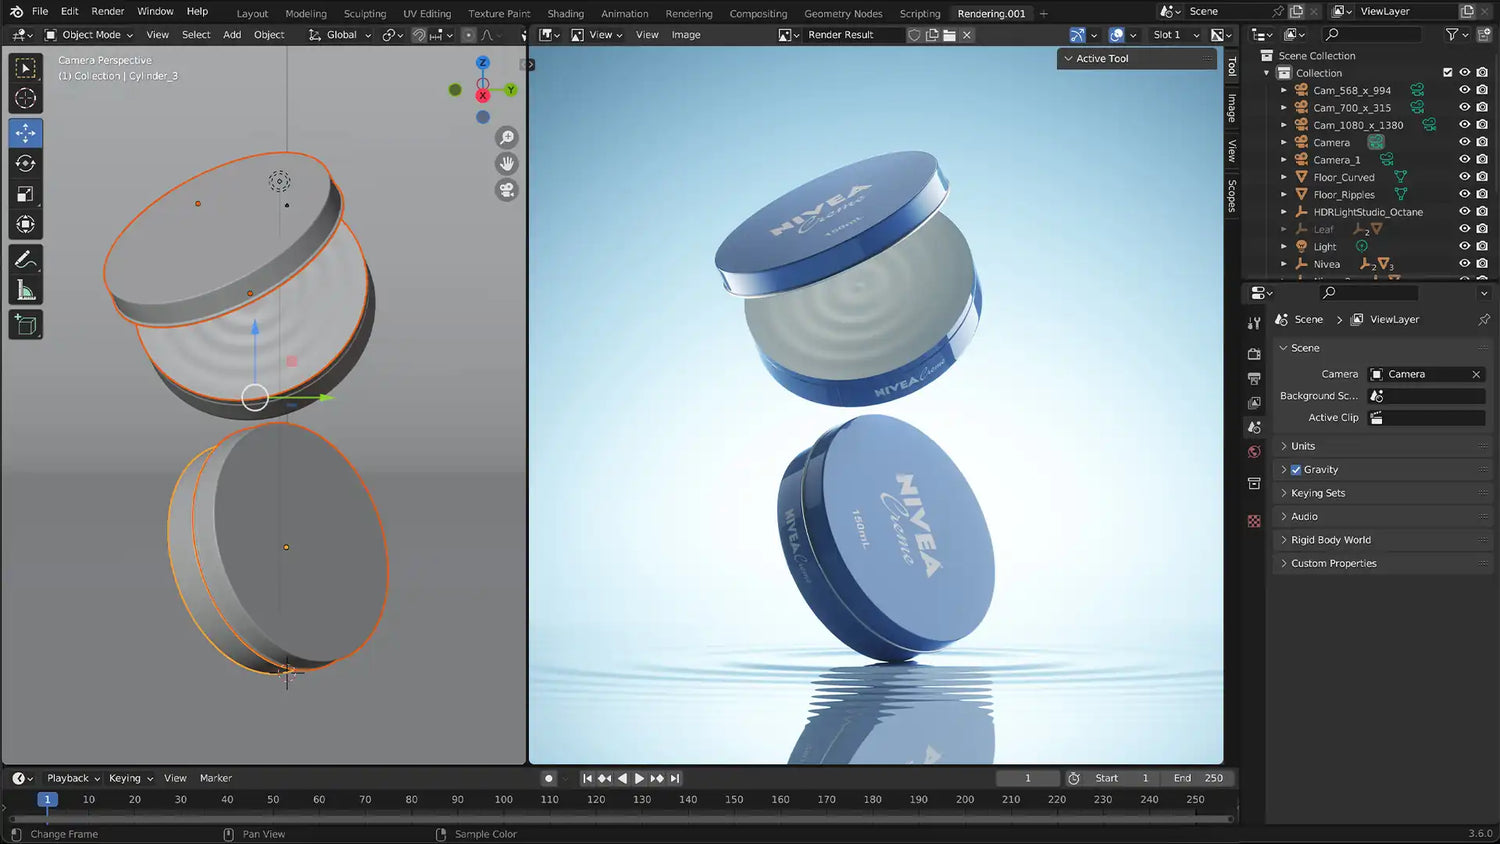Open the Render menu
The height and width of the screenshot is (844, 1500).
[108, 12]
